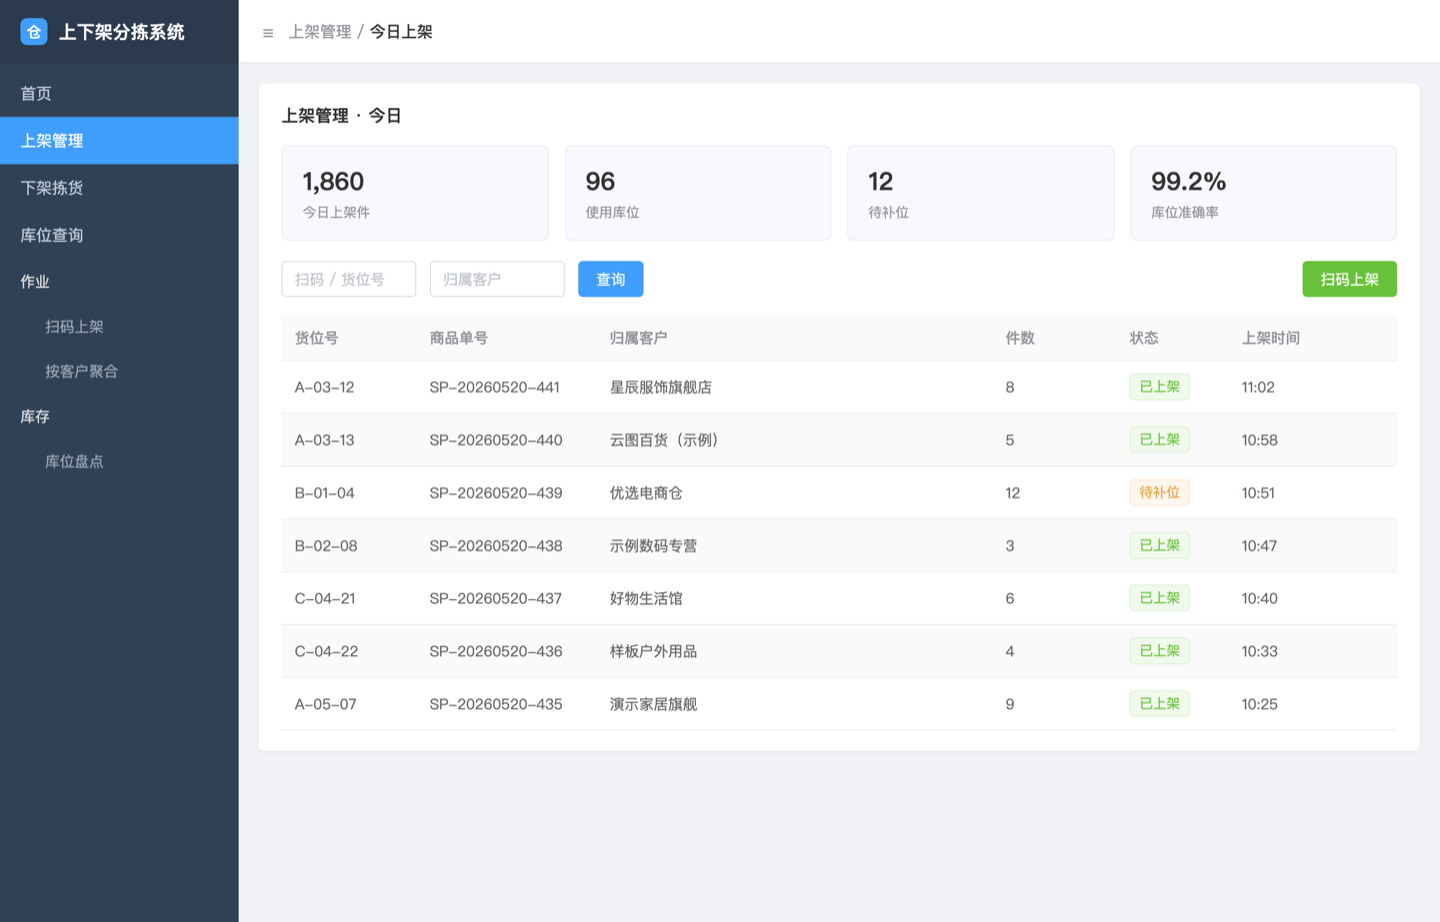Image resolution: width=1440 pixels, height=922 pixels.
Task: Click customer 示例数码专营
Action: click(x=654, y=546)
